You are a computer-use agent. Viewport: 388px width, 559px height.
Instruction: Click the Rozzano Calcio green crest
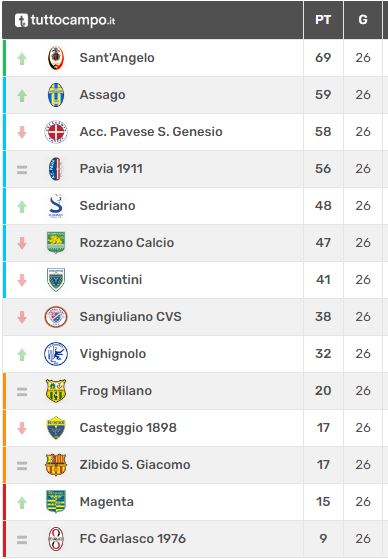(x=56, y=243)
